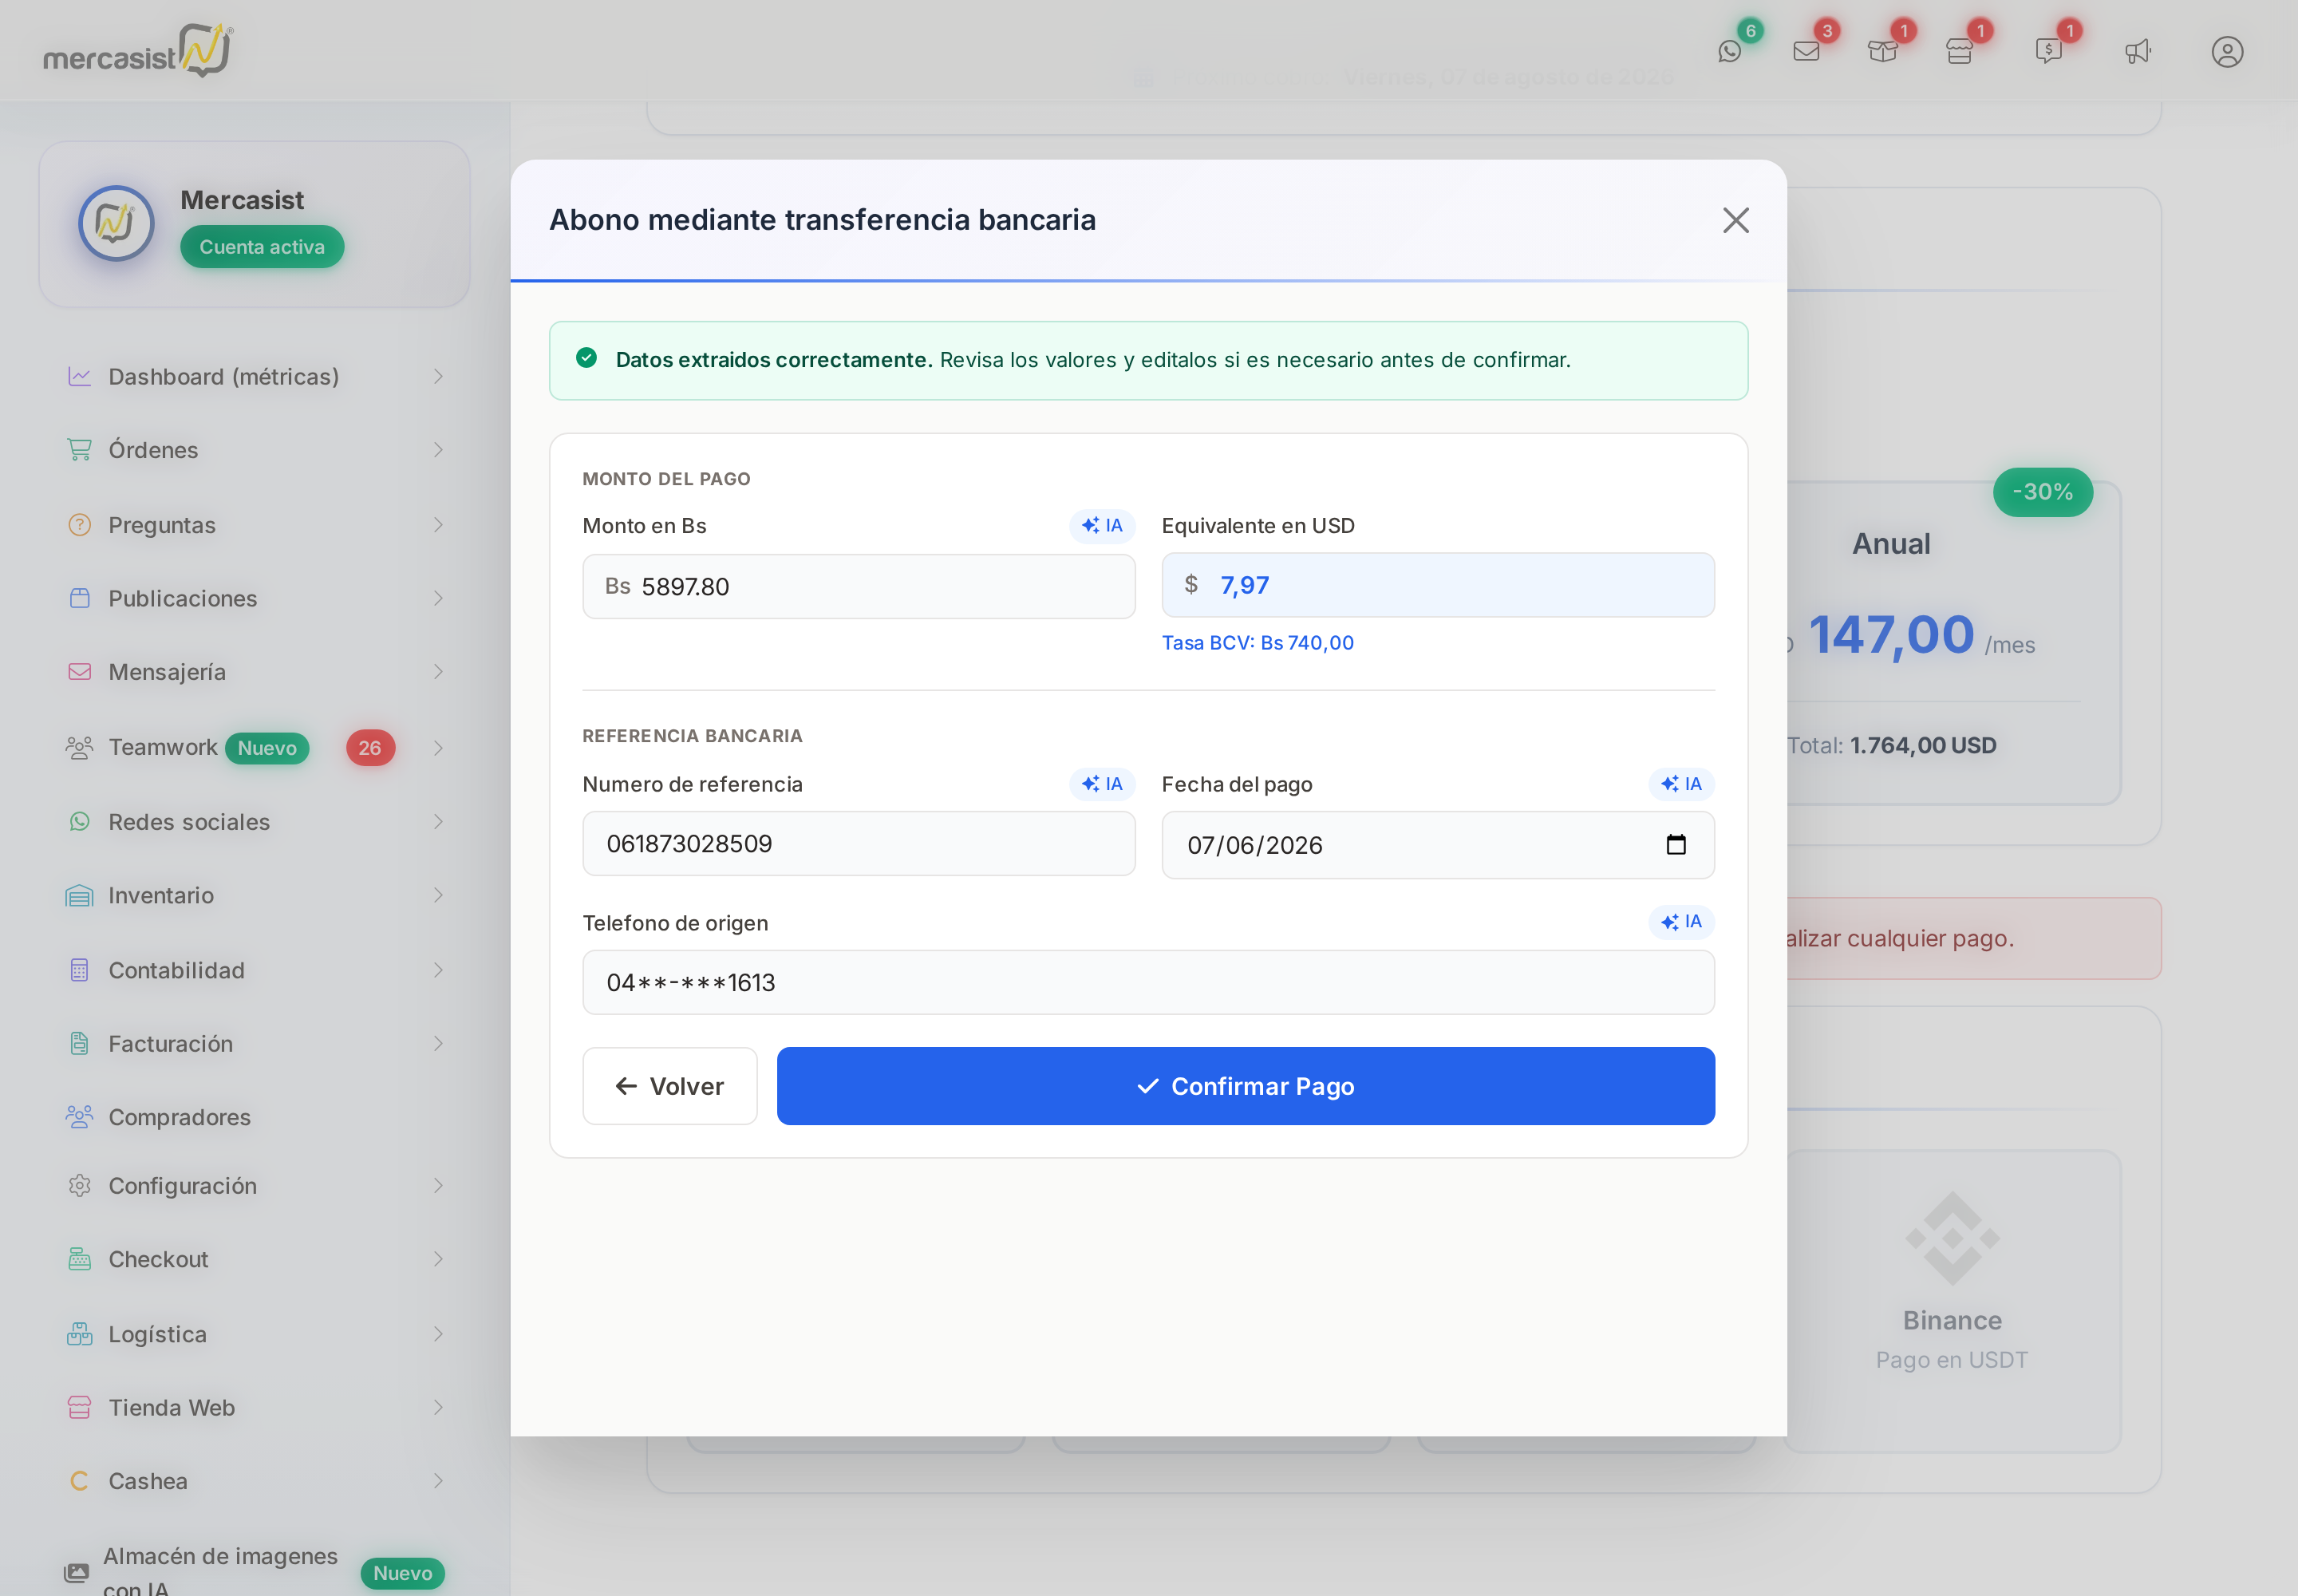Viewport: 2298px width, 1596px height.
Task: Expand the Dashboard (métricas) chevron
Action: tap(438, 376)
